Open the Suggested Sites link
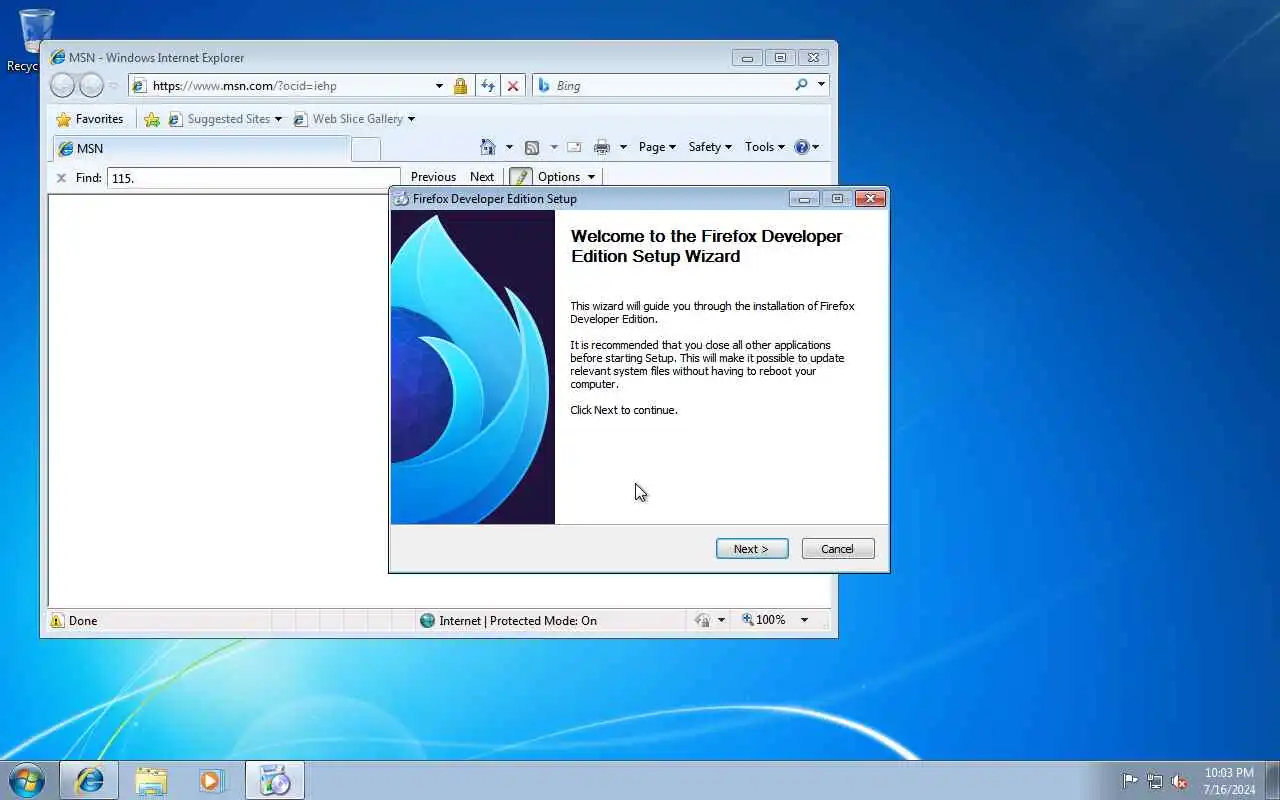 [225, 119]
